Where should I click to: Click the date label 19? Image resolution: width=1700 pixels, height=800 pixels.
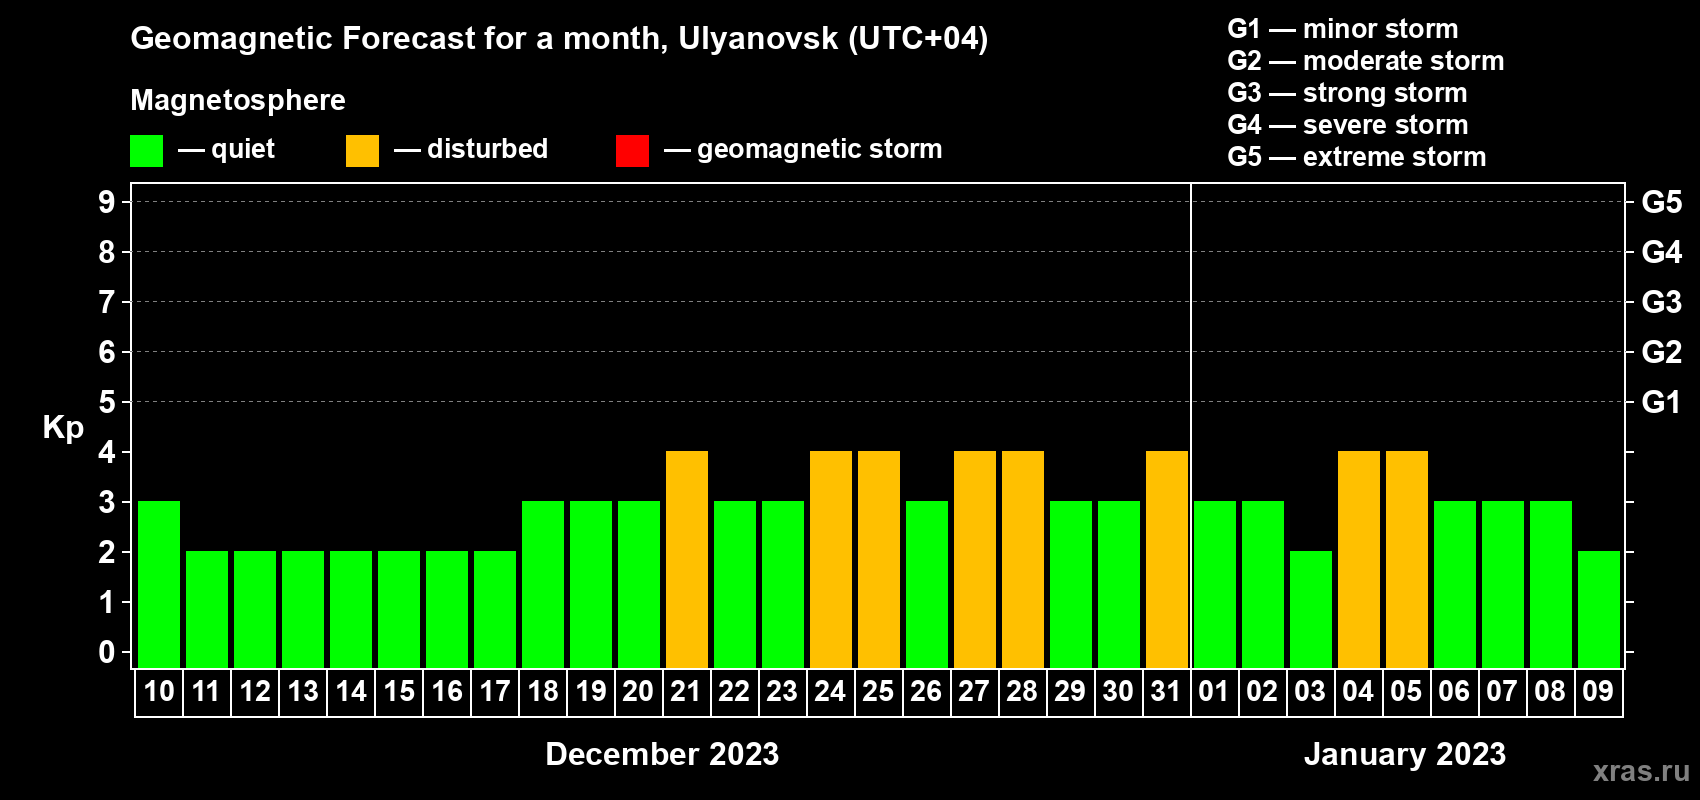[x=591, y=692]
